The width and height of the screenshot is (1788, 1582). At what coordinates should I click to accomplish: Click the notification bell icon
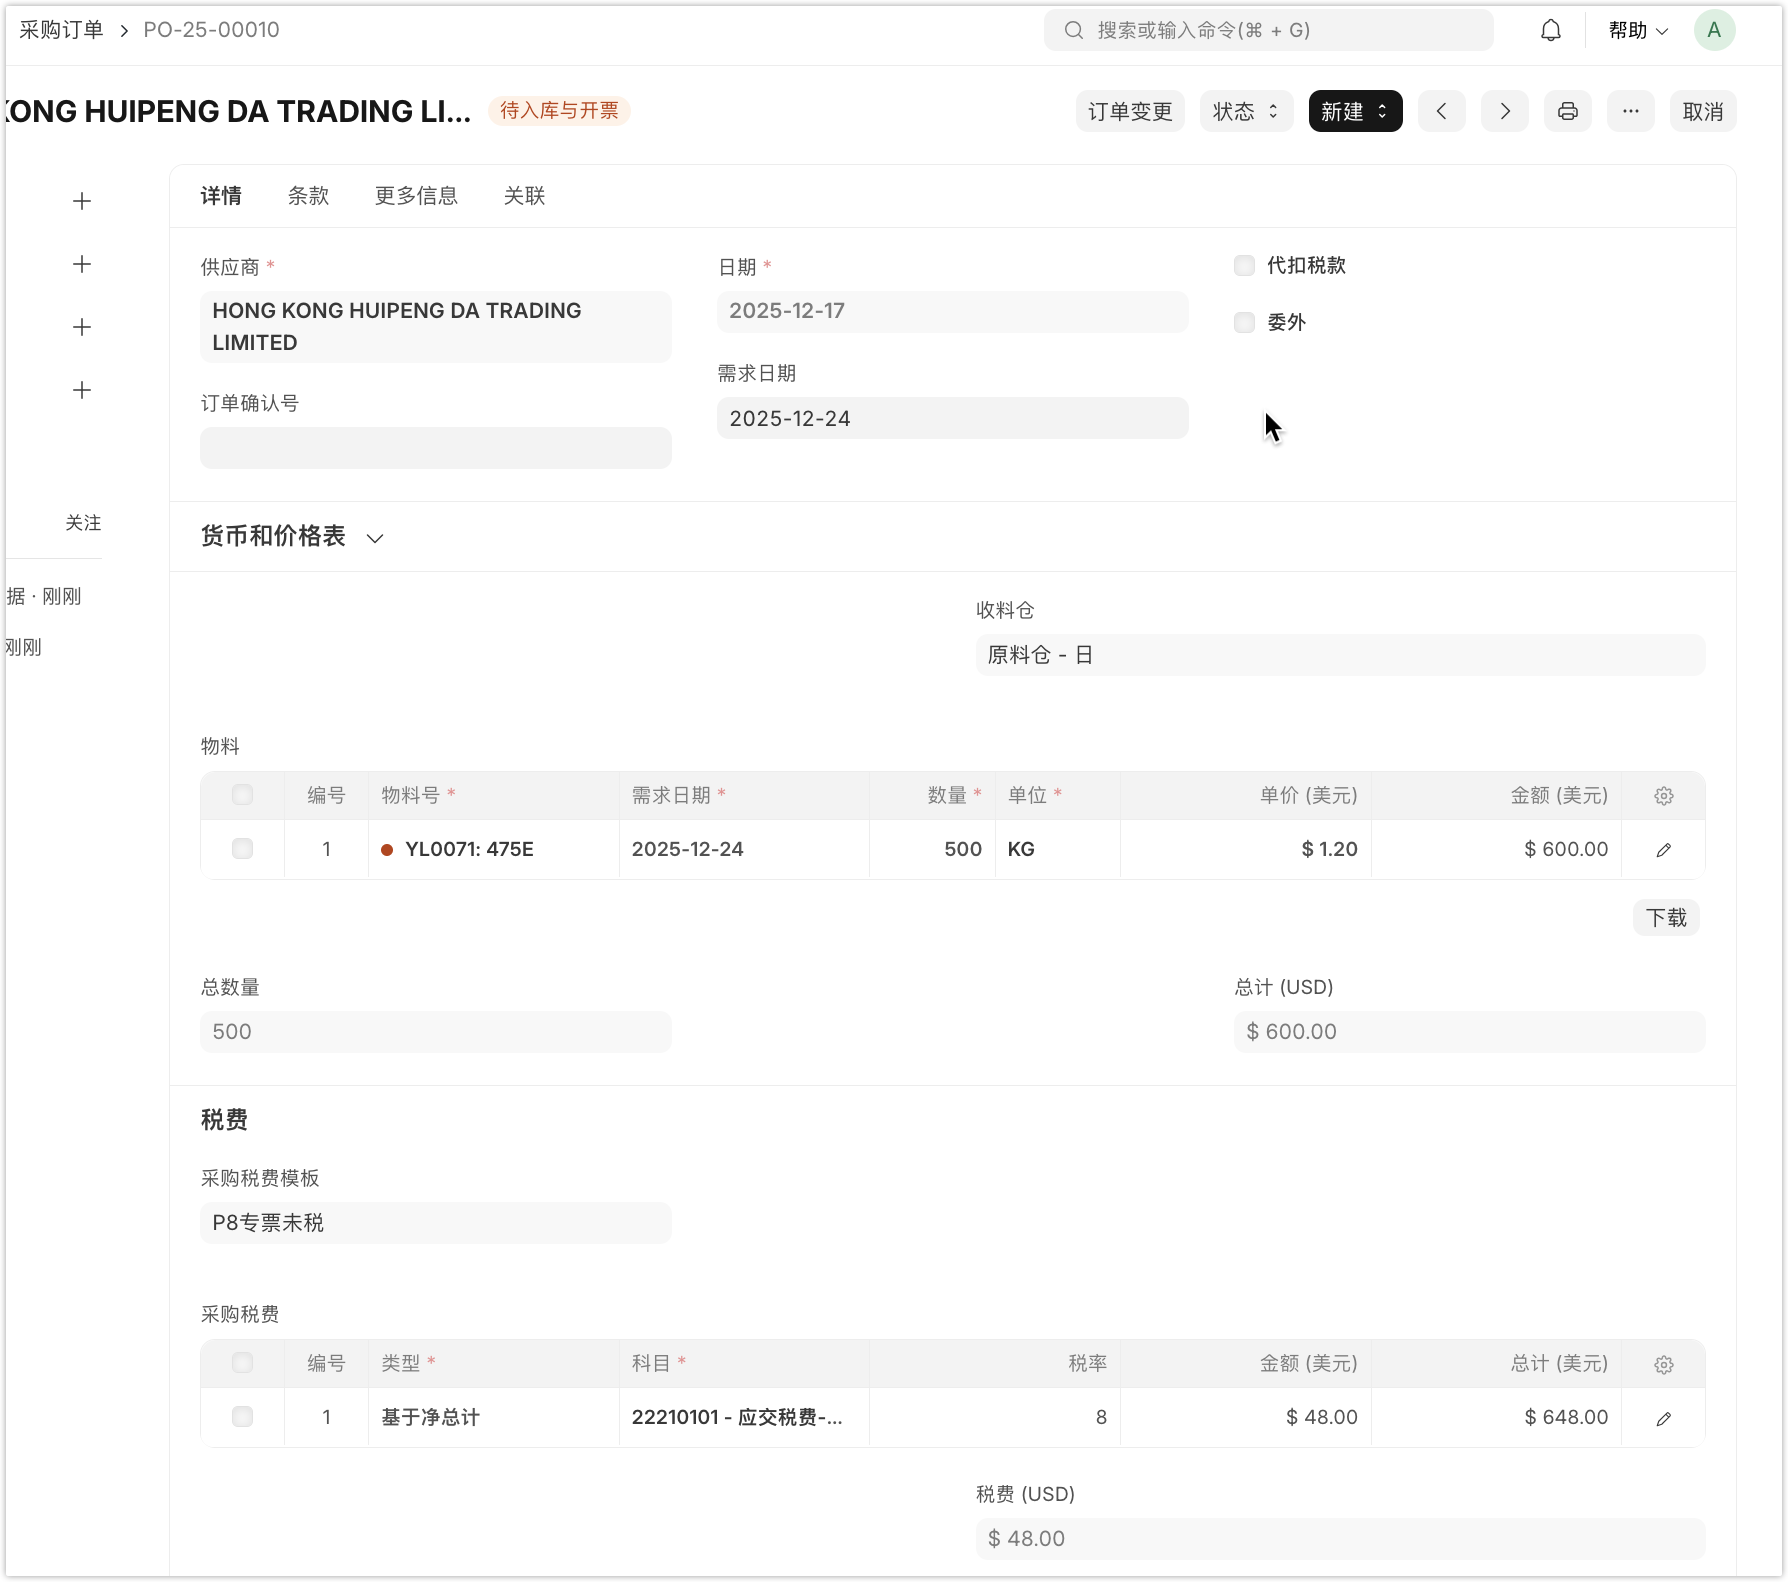pyautogui.click(x=1550, y=31)
